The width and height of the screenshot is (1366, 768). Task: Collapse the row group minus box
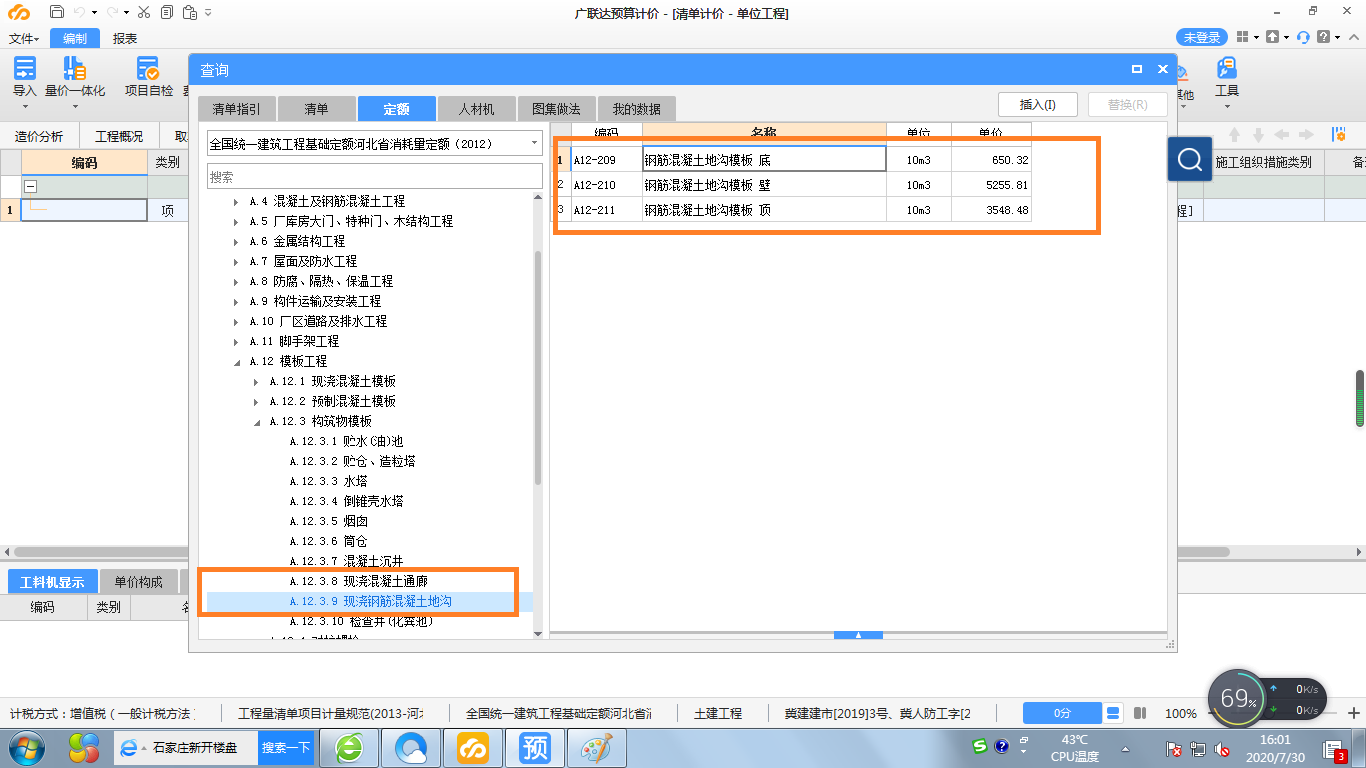[30, 187]
